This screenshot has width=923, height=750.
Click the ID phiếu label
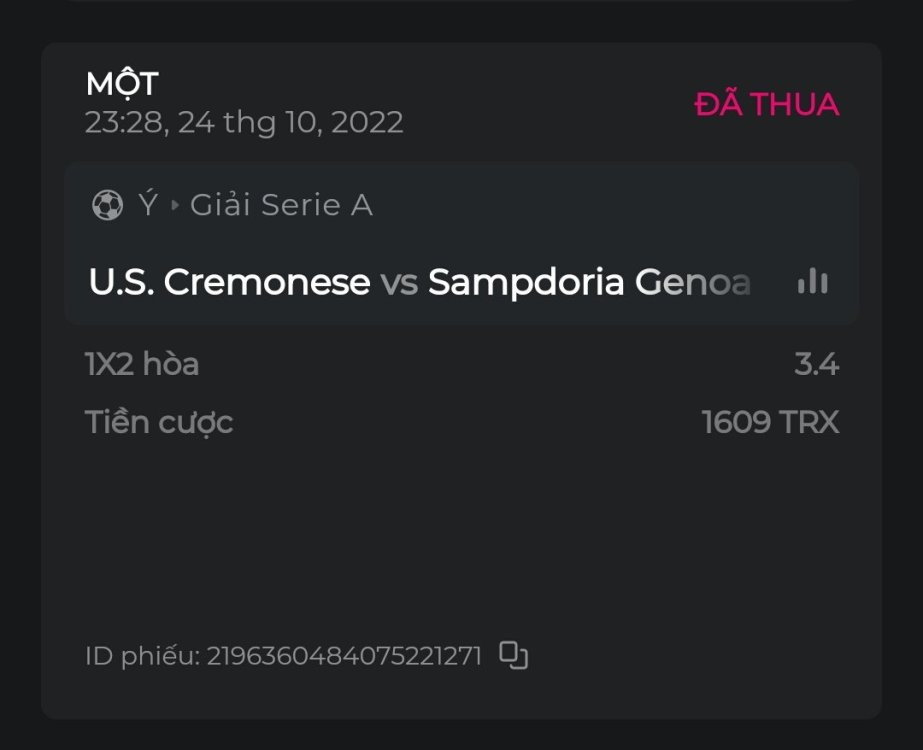pyautogui.click(x=142, y=657)
